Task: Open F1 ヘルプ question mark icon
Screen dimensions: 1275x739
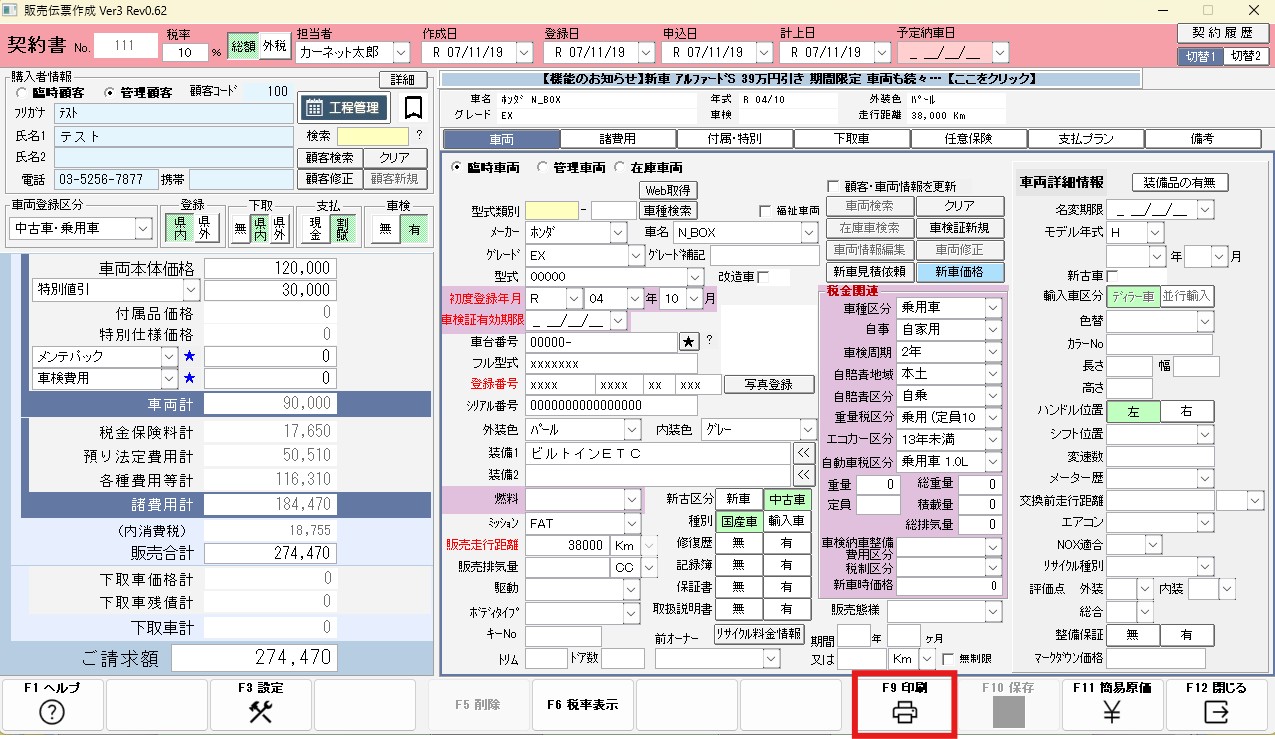Action: [51, 712]
